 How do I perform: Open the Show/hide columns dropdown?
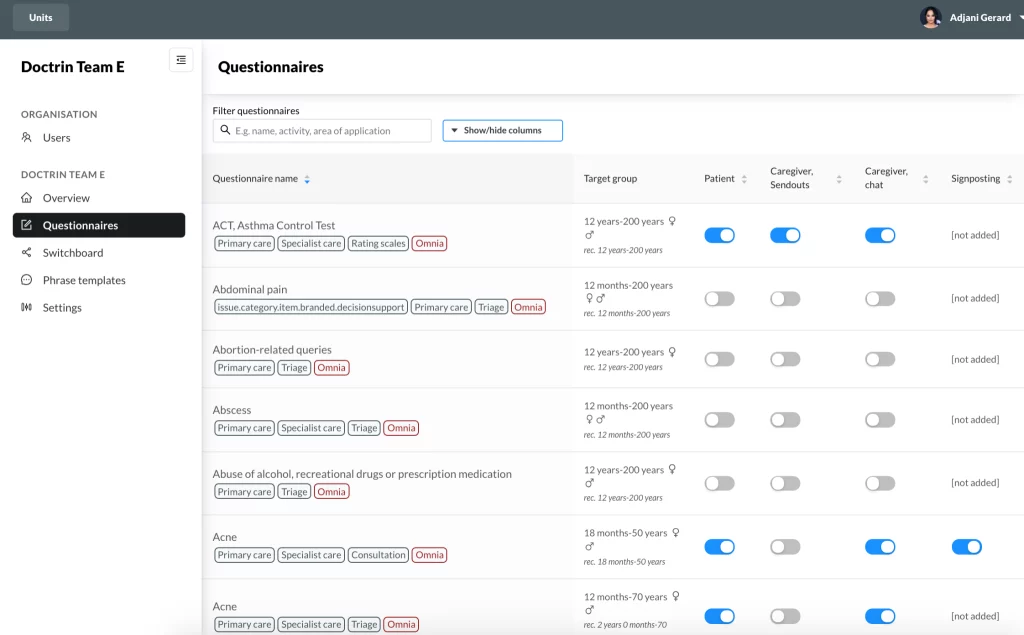pyautogui.click(x=502, y=131)
